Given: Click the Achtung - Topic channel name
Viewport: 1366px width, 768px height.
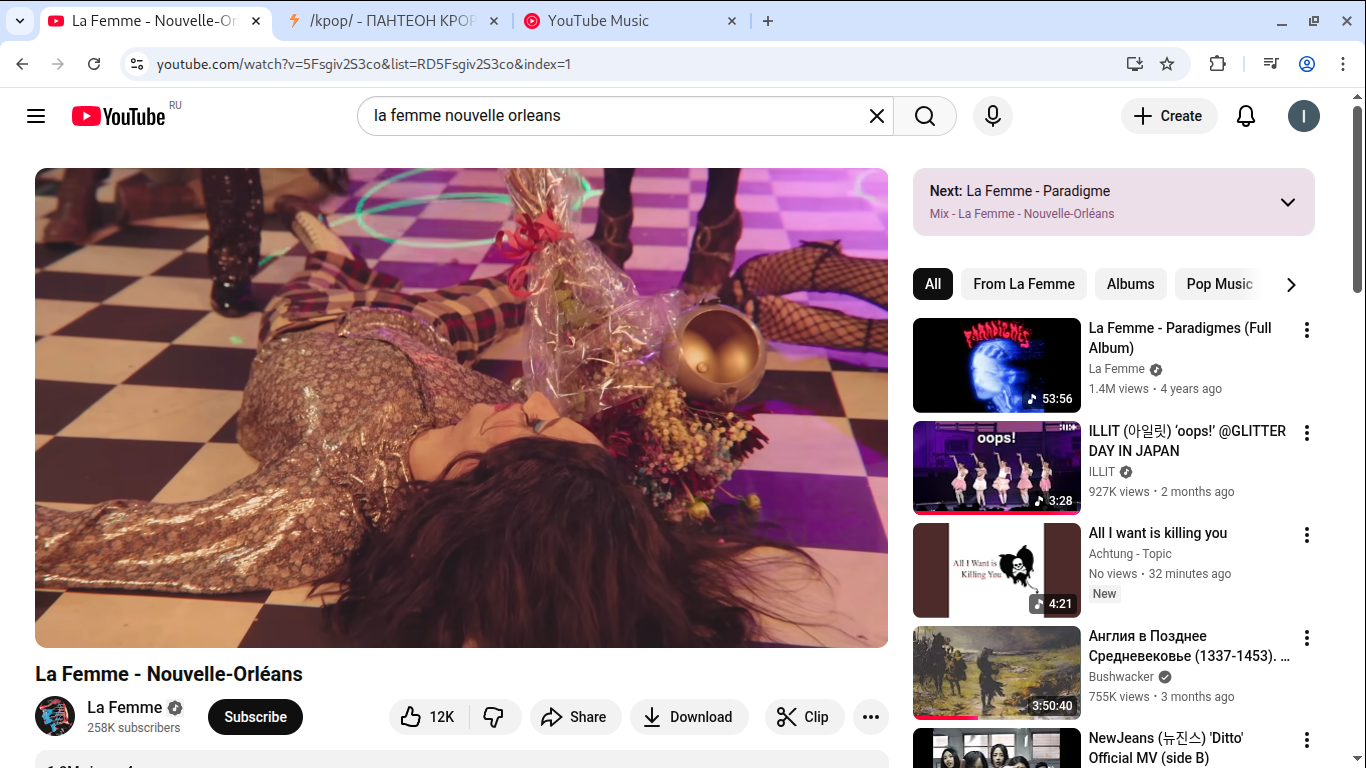Looking at the screenshot, I should click(1130, 554).
